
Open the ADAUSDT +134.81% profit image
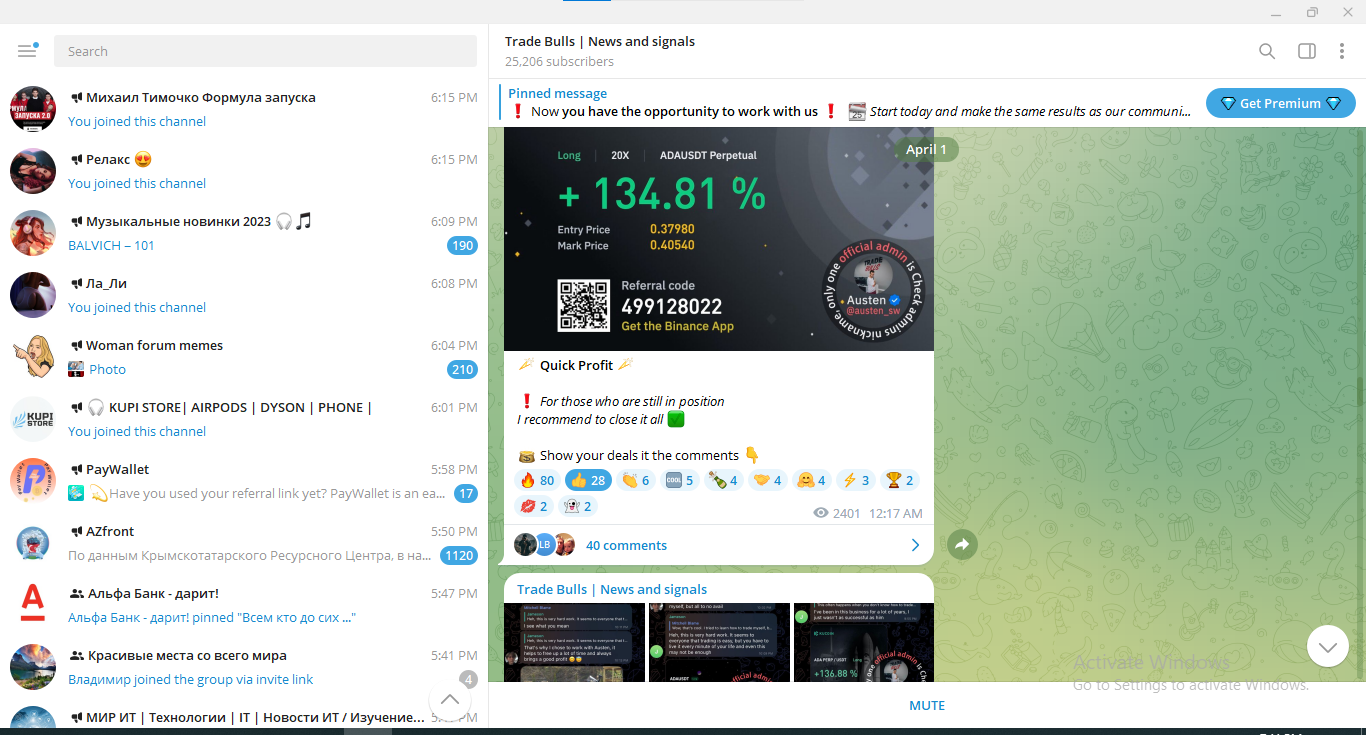[x=718, y=239]
